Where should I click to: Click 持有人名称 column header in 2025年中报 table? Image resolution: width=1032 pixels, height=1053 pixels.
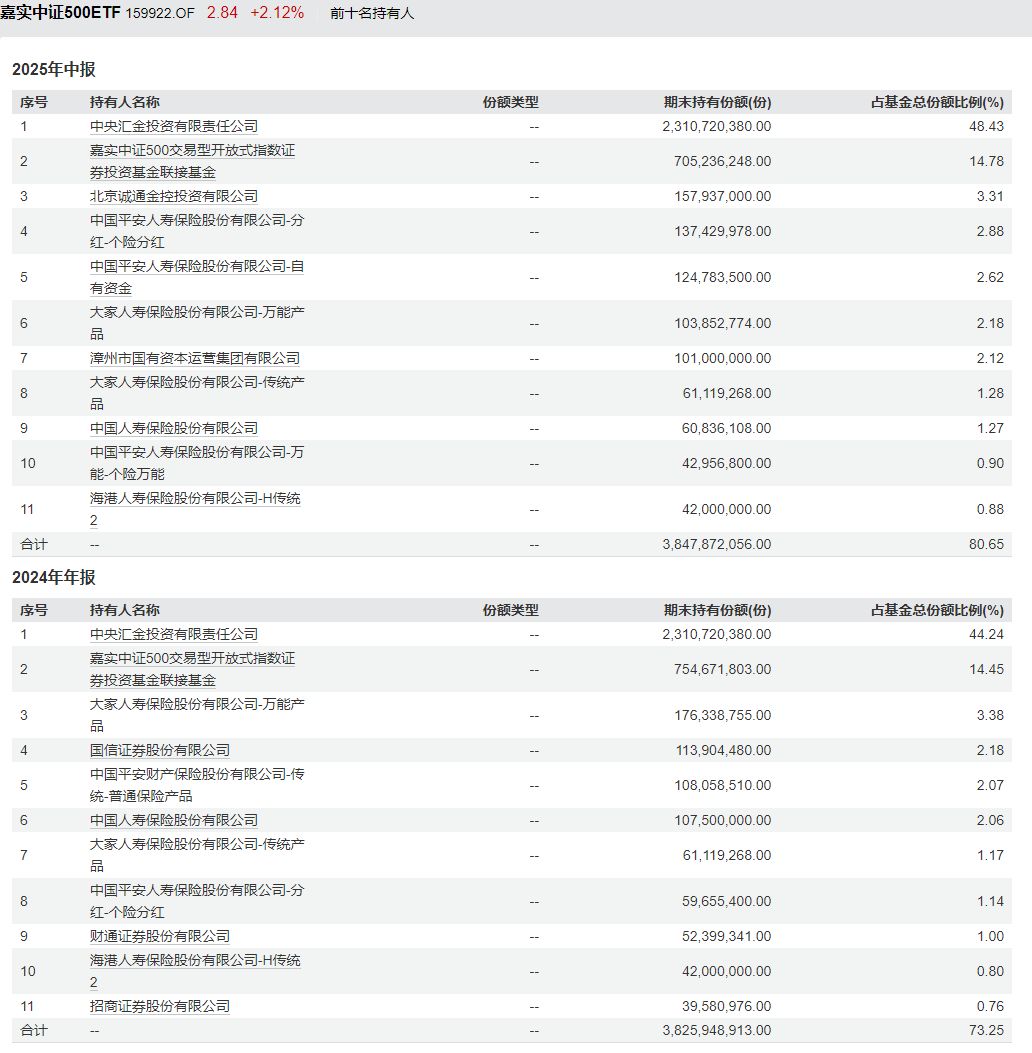click(x=124, y=102)
